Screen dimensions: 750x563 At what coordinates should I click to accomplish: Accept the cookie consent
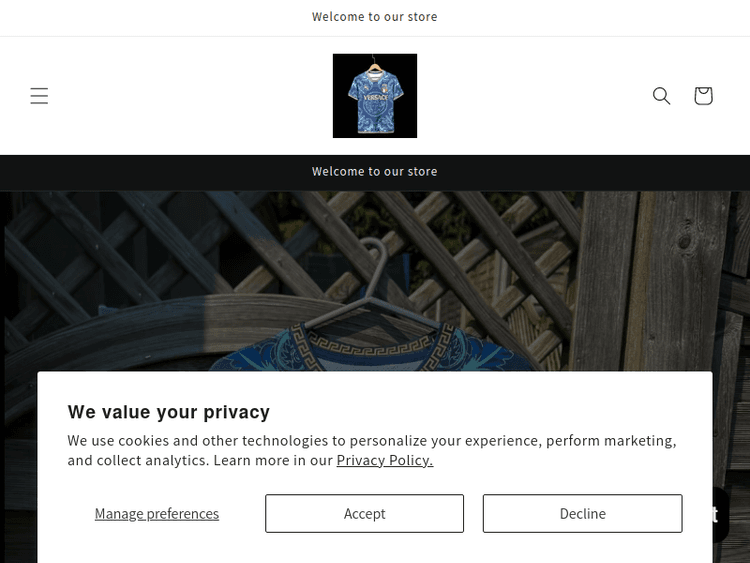[364, 514]
